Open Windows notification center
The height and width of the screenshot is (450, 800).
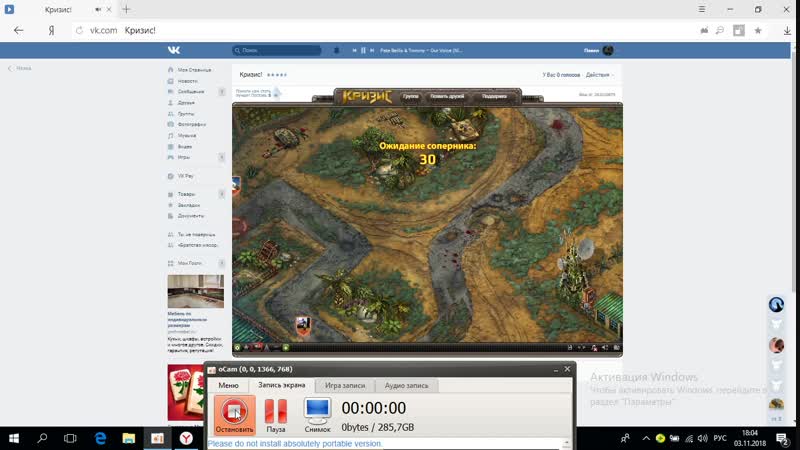782,438
